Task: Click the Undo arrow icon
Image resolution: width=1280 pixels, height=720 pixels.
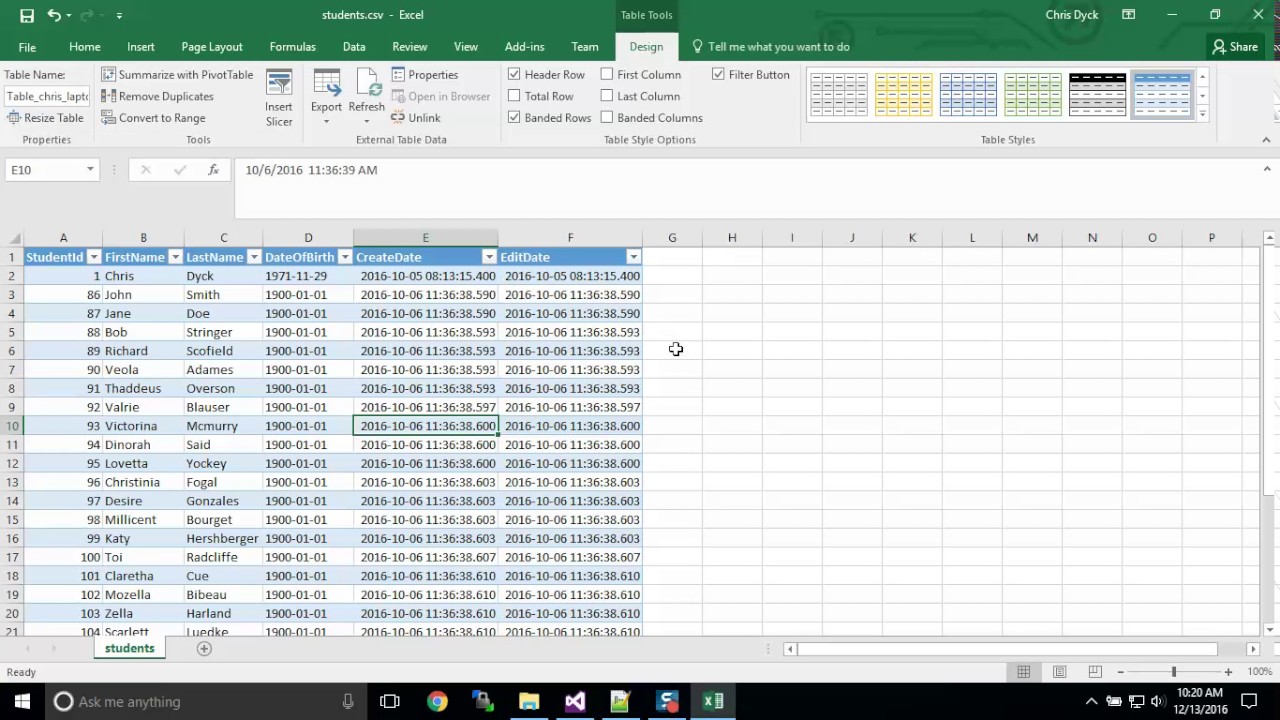Action: click(x=53, y=15)
